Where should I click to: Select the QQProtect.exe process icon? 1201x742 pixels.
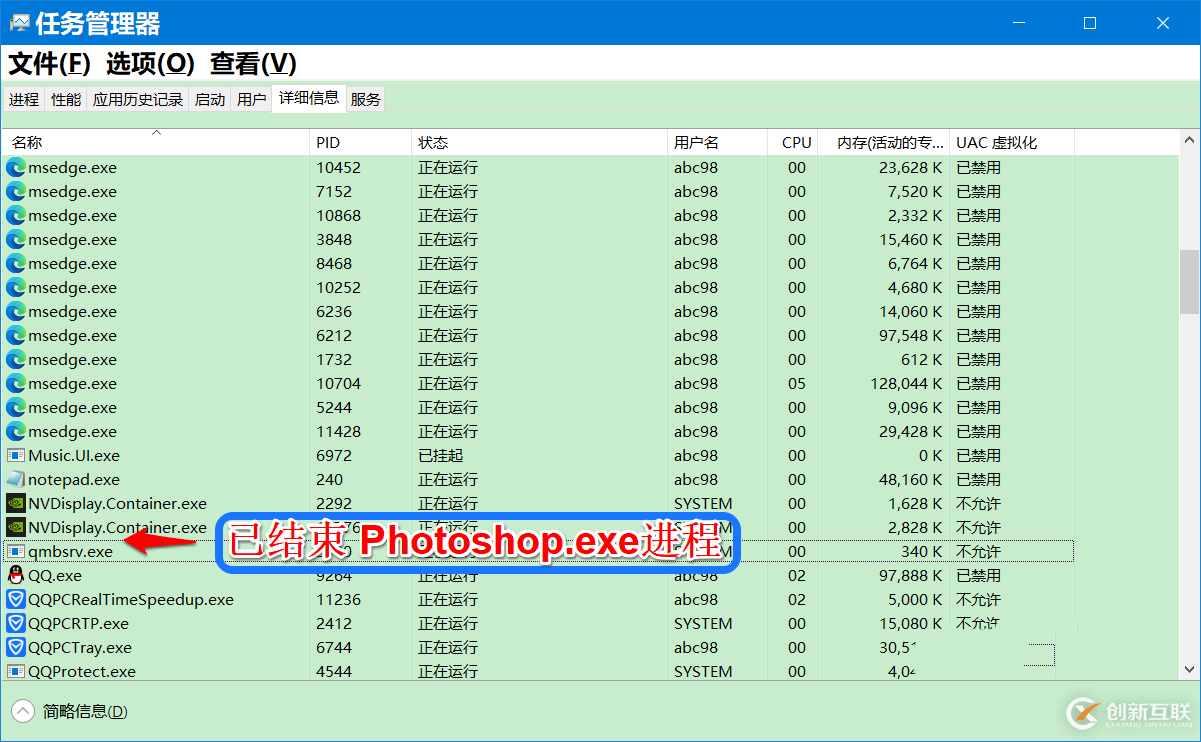pyautogui.click(x=16, y=671)
